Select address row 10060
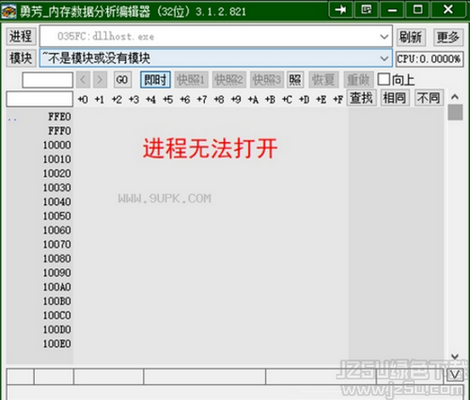 coord(57,230)
